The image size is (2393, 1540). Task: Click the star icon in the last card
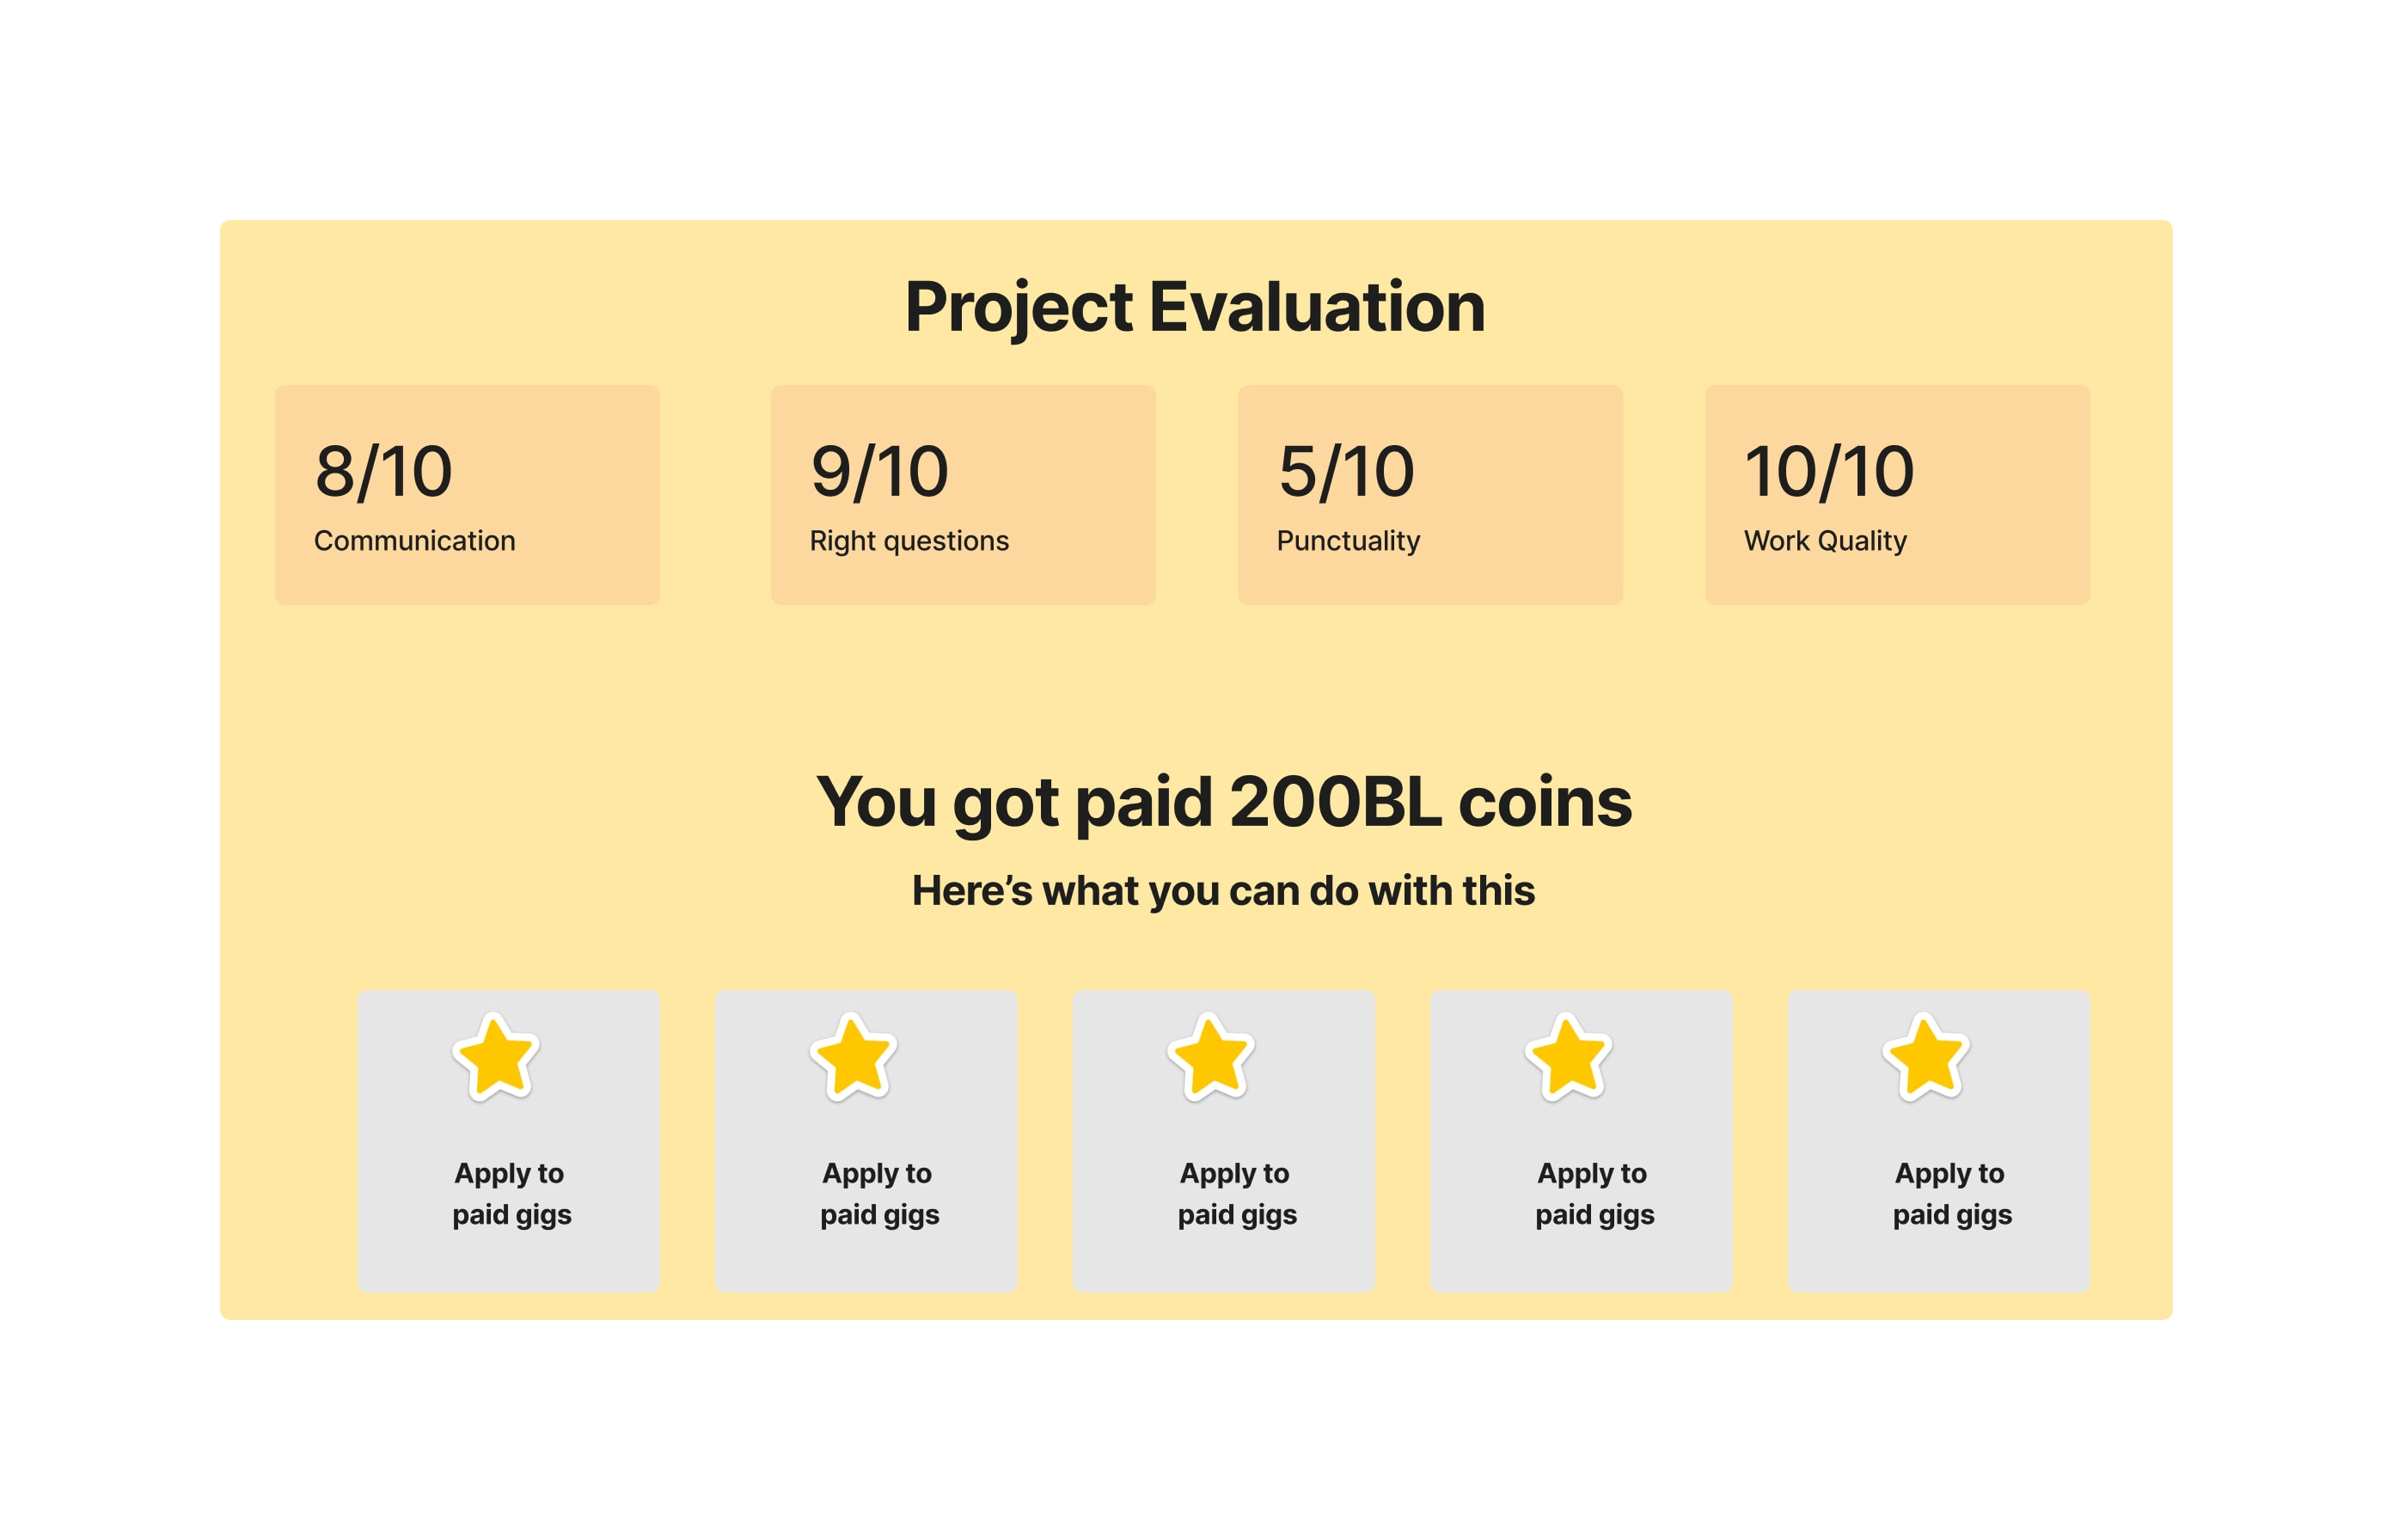1926,1056
